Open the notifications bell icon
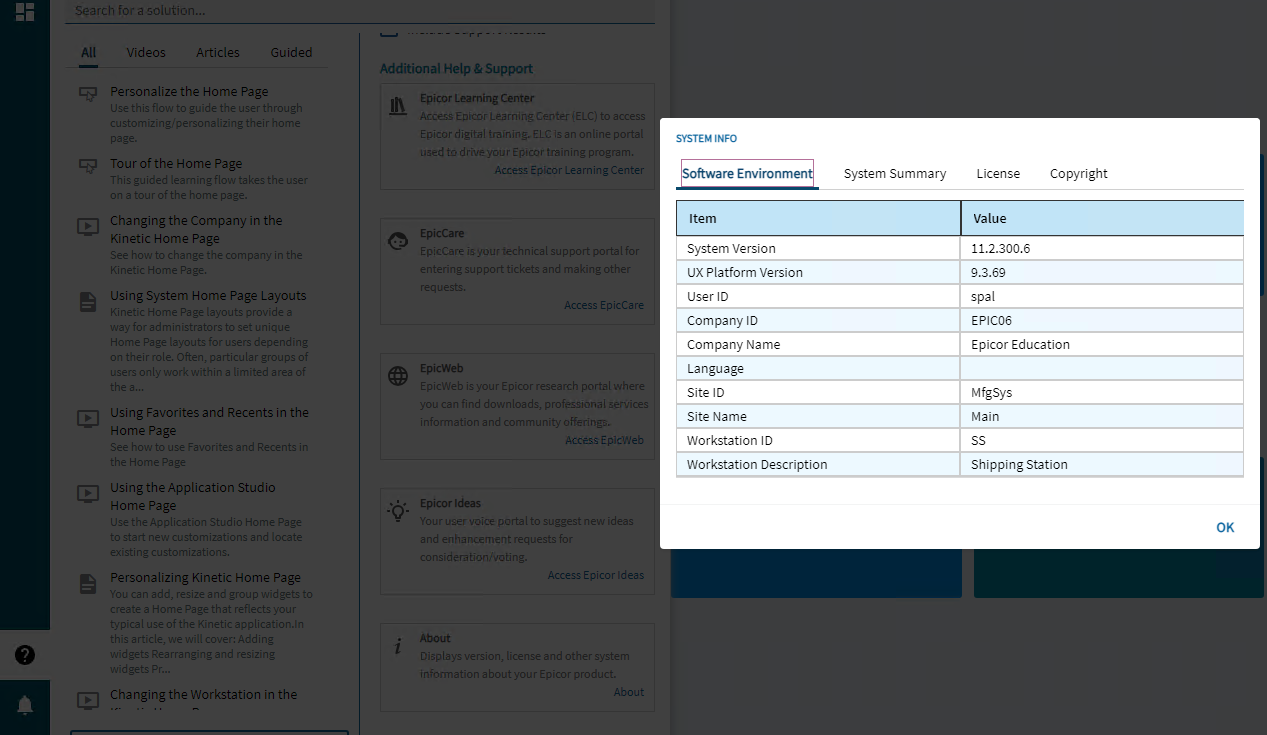Screen dimensions: 1267x735 tap(25, 705)
